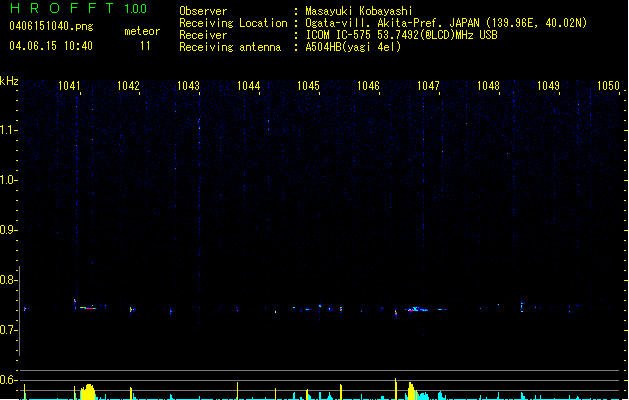Click the 1048 time axis marker
The width and height of the screenshot is (629, 400).
(488, 86)
